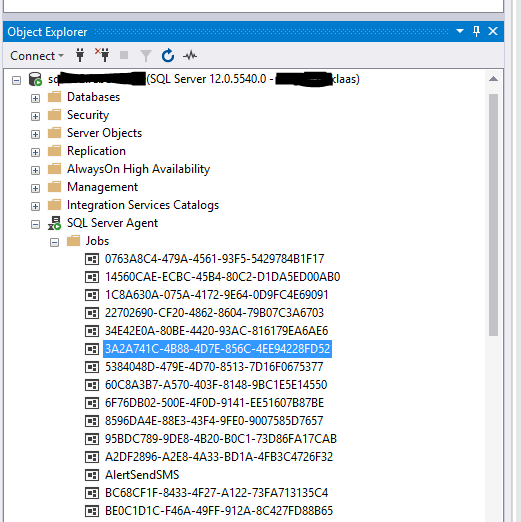Click the Replication folder icon
Screen dimensions: 521x522
[x=54, y=151]
